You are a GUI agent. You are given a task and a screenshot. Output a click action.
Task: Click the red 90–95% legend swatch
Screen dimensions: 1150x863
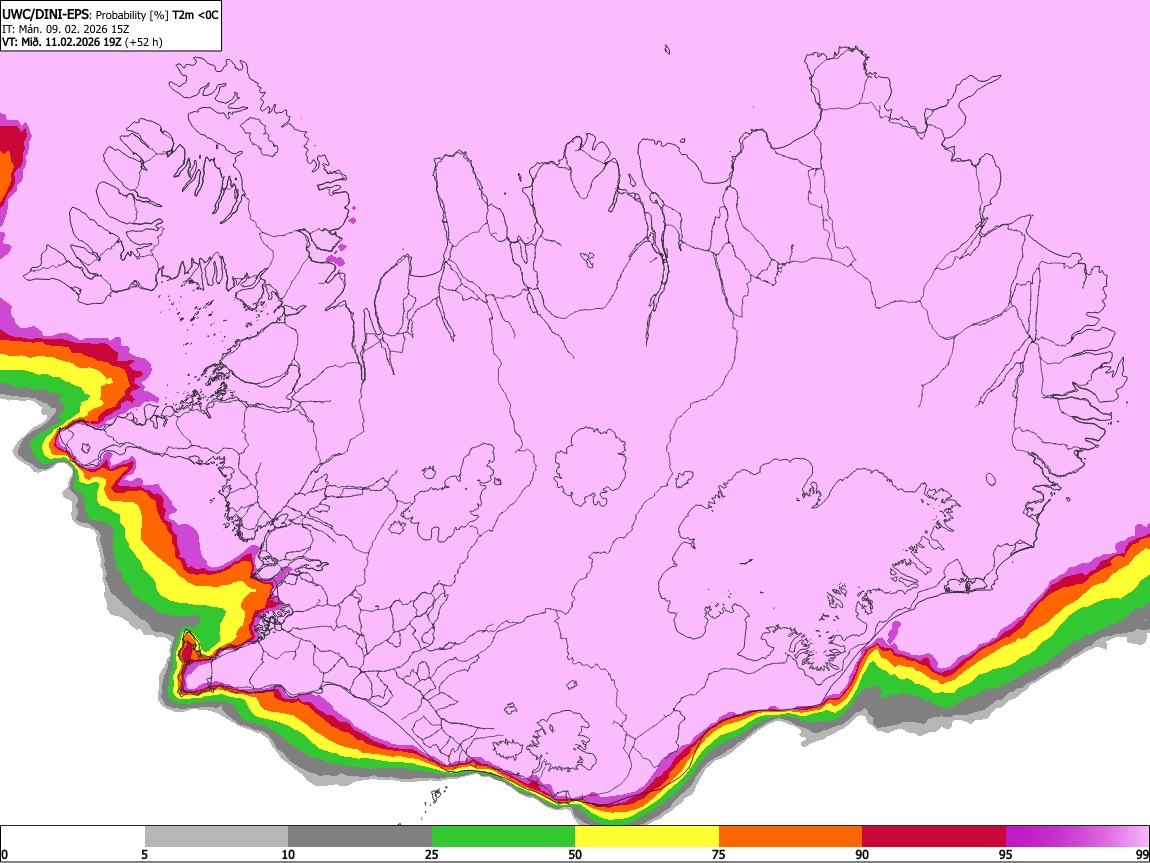tap(934, 836)
